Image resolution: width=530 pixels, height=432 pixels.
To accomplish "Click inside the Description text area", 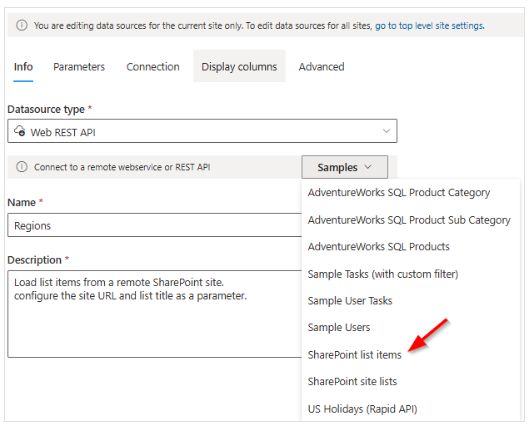I will point(154,314).
